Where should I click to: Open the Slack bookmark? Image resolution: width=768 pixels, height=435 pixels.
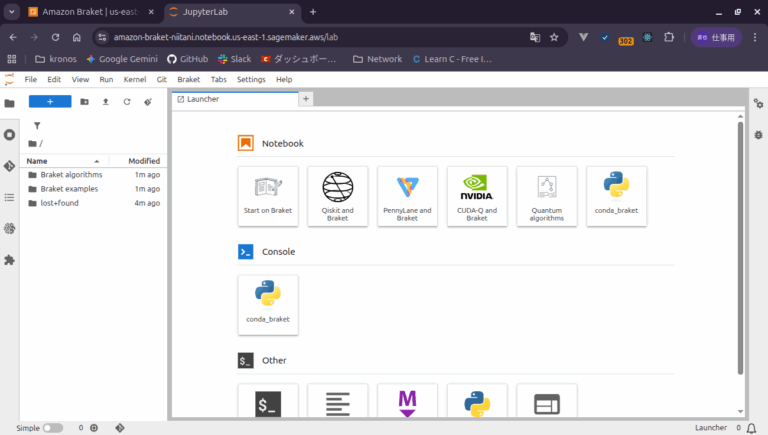pos(235,59)
